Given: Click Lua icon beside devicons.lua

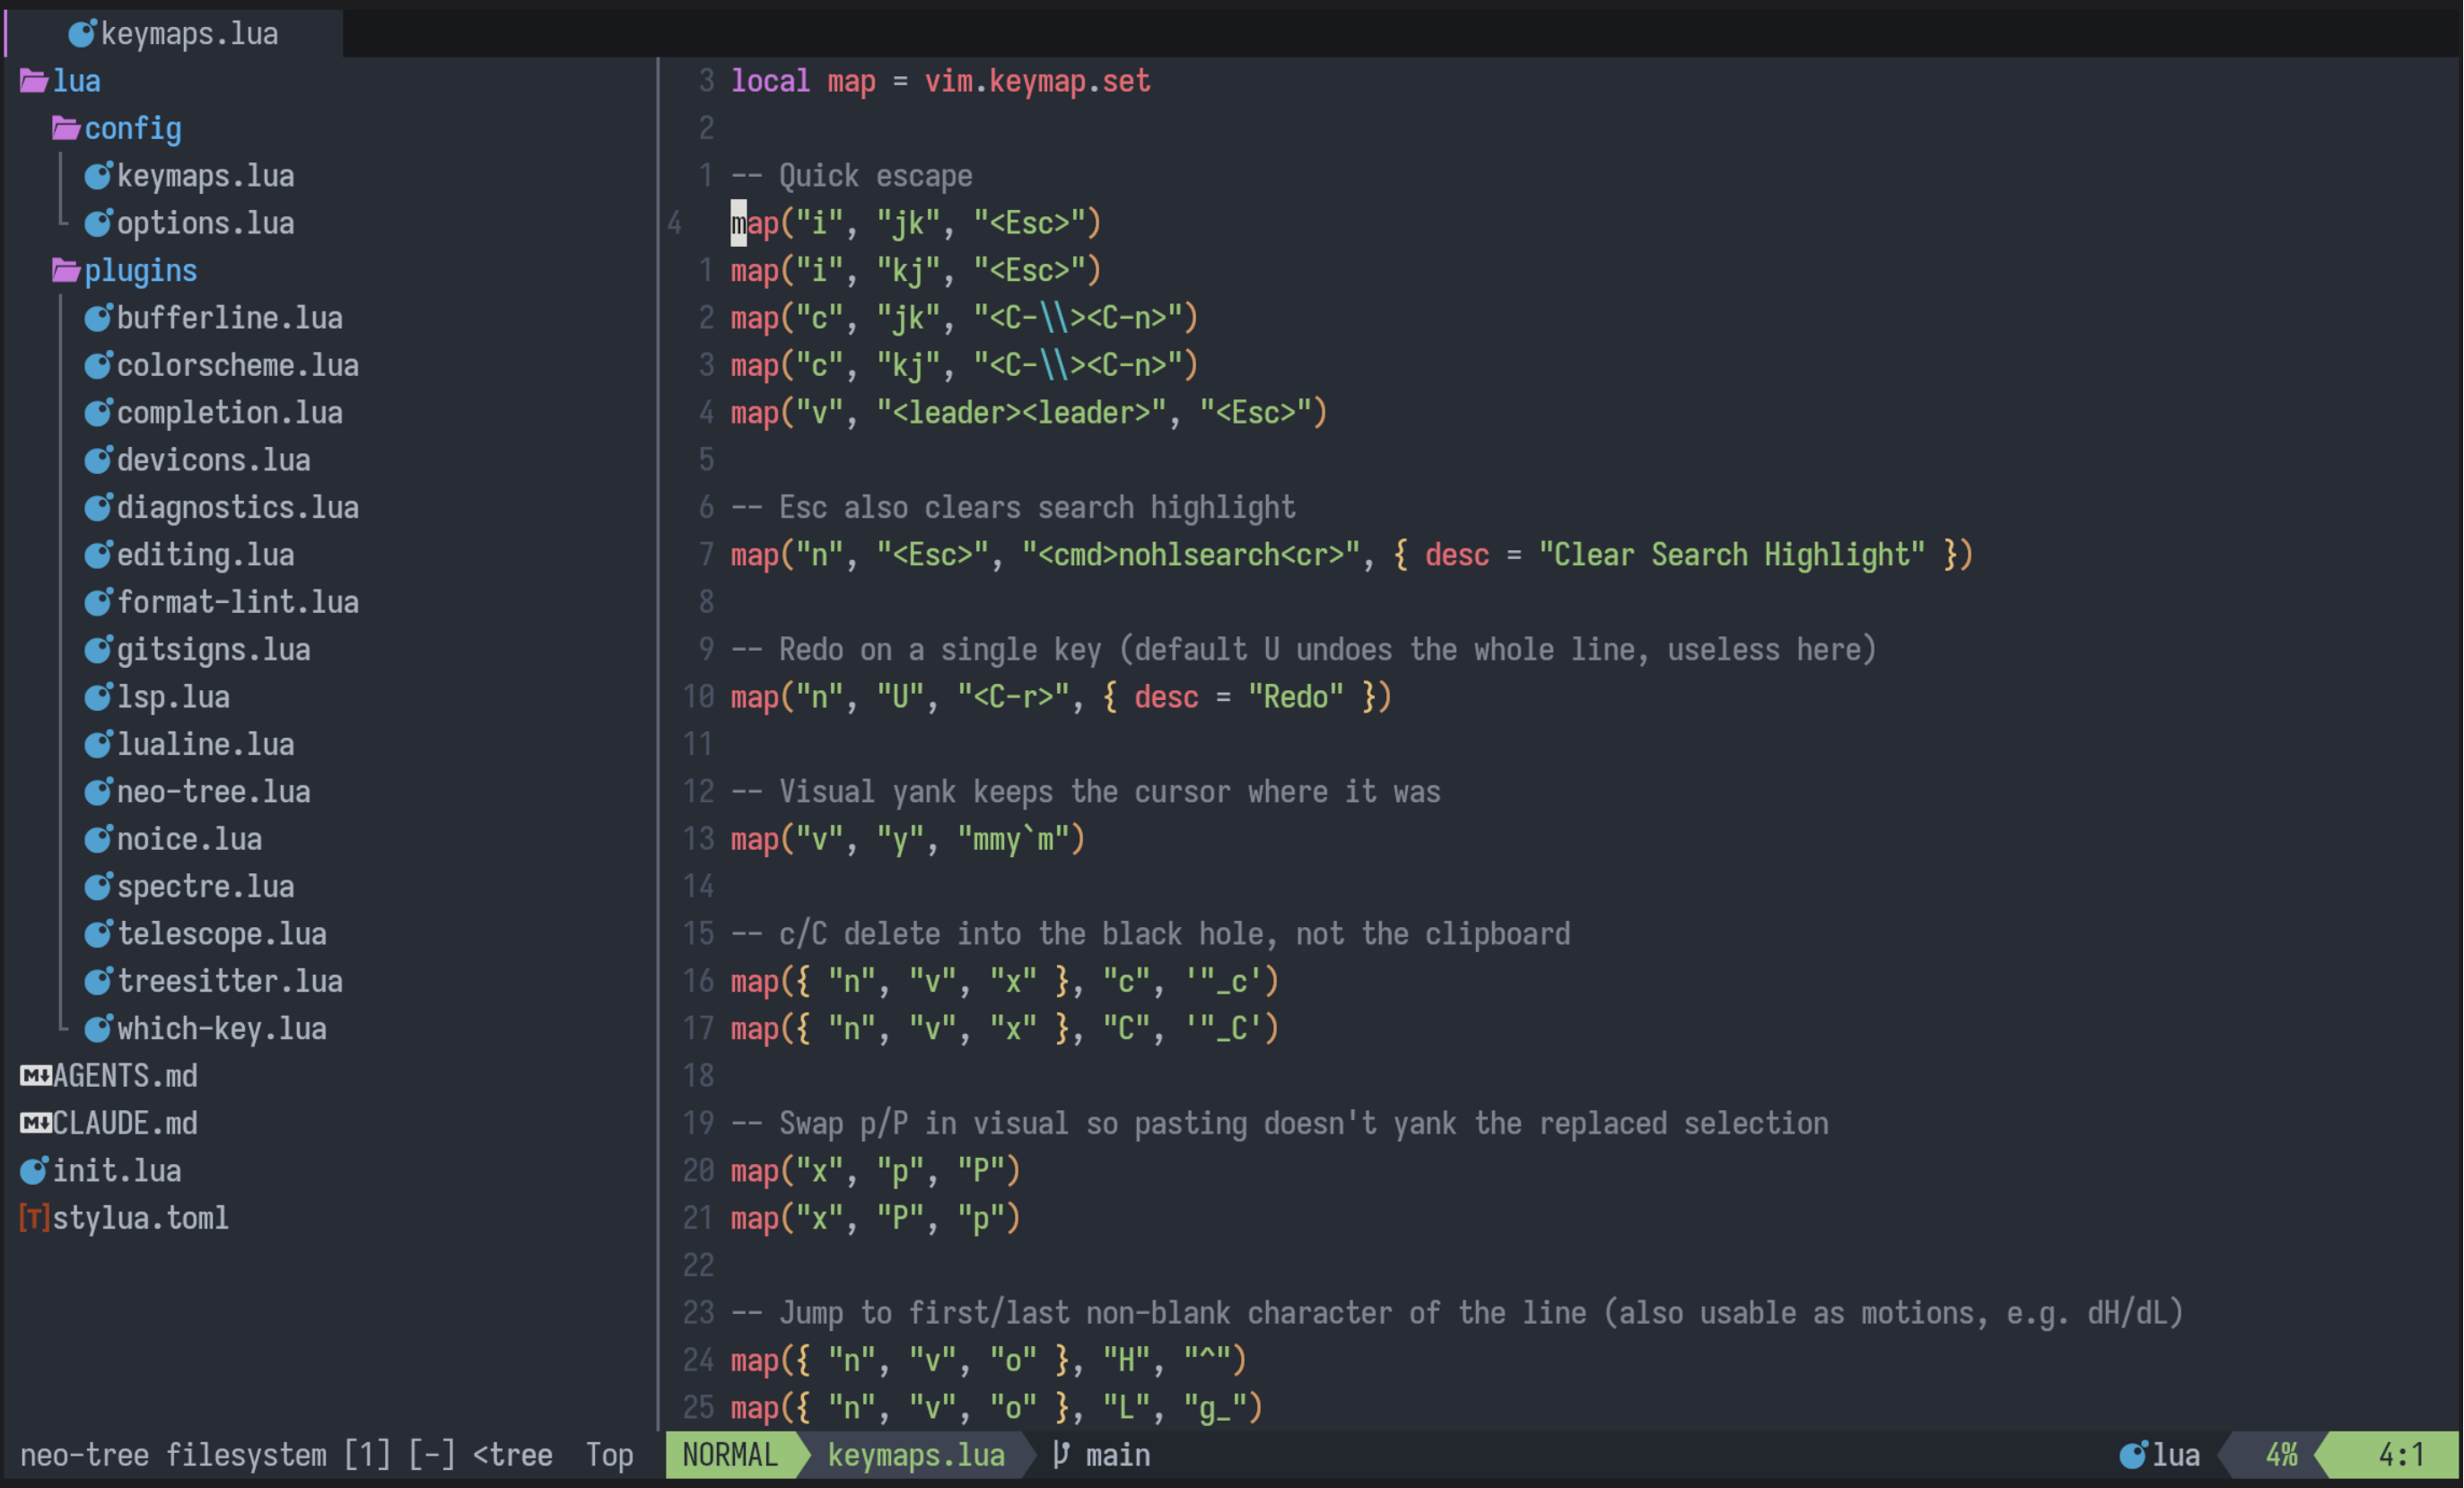Looking at the screenshot, I should click(x=98, y=460).
